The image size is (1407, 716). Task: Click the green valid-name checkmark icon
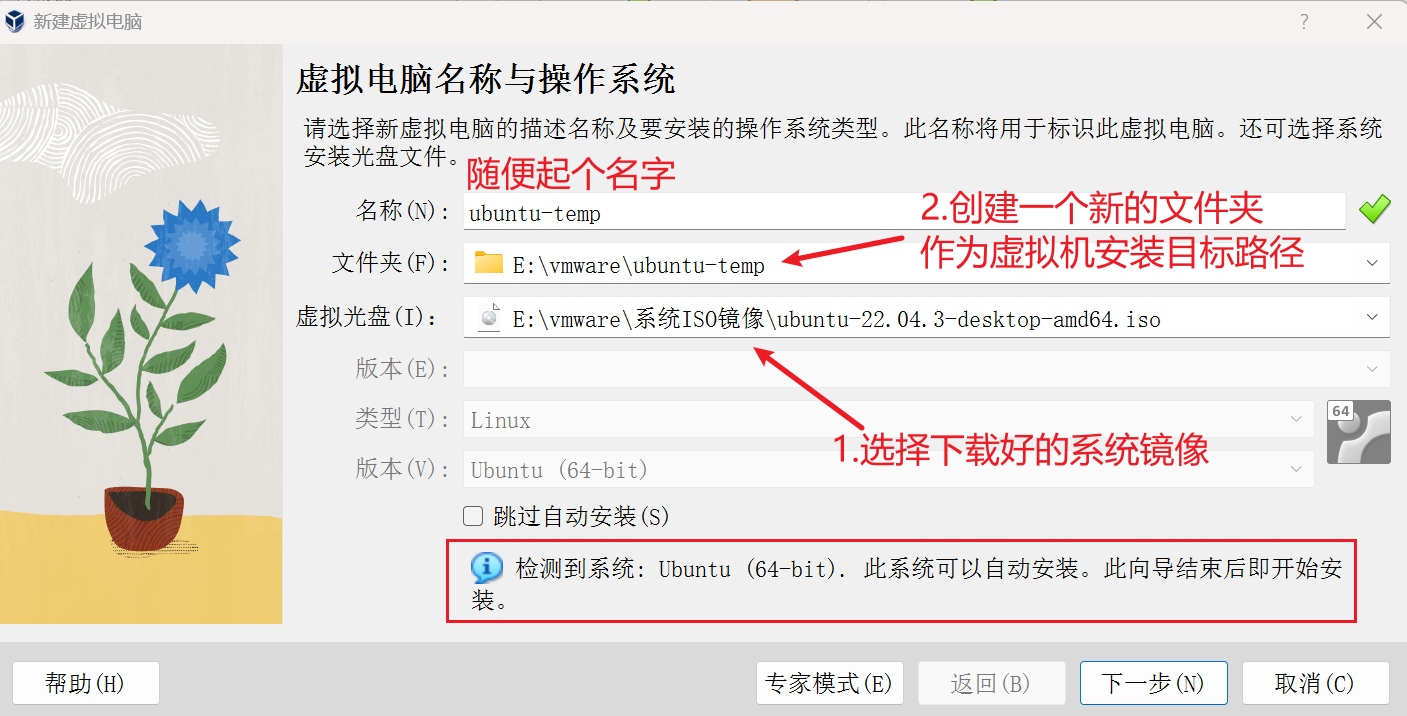click(x=1374, y=209)
